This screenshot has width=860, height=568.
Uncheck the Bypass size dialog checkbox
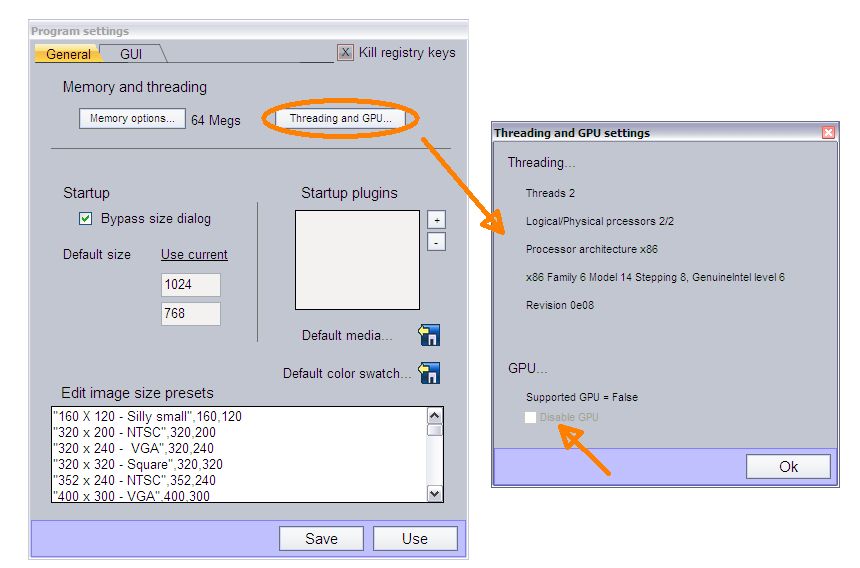coord(85,218)
